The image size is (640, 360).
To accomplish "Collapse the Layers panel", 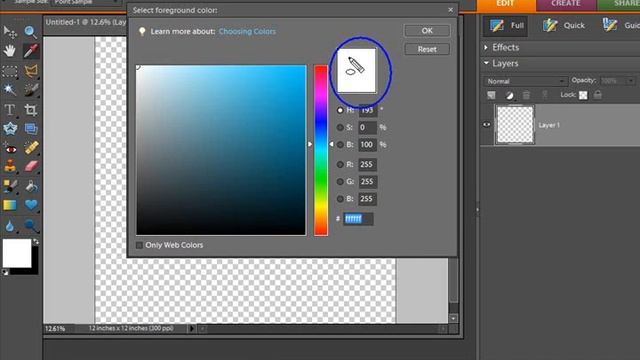I will coord(486,63).
